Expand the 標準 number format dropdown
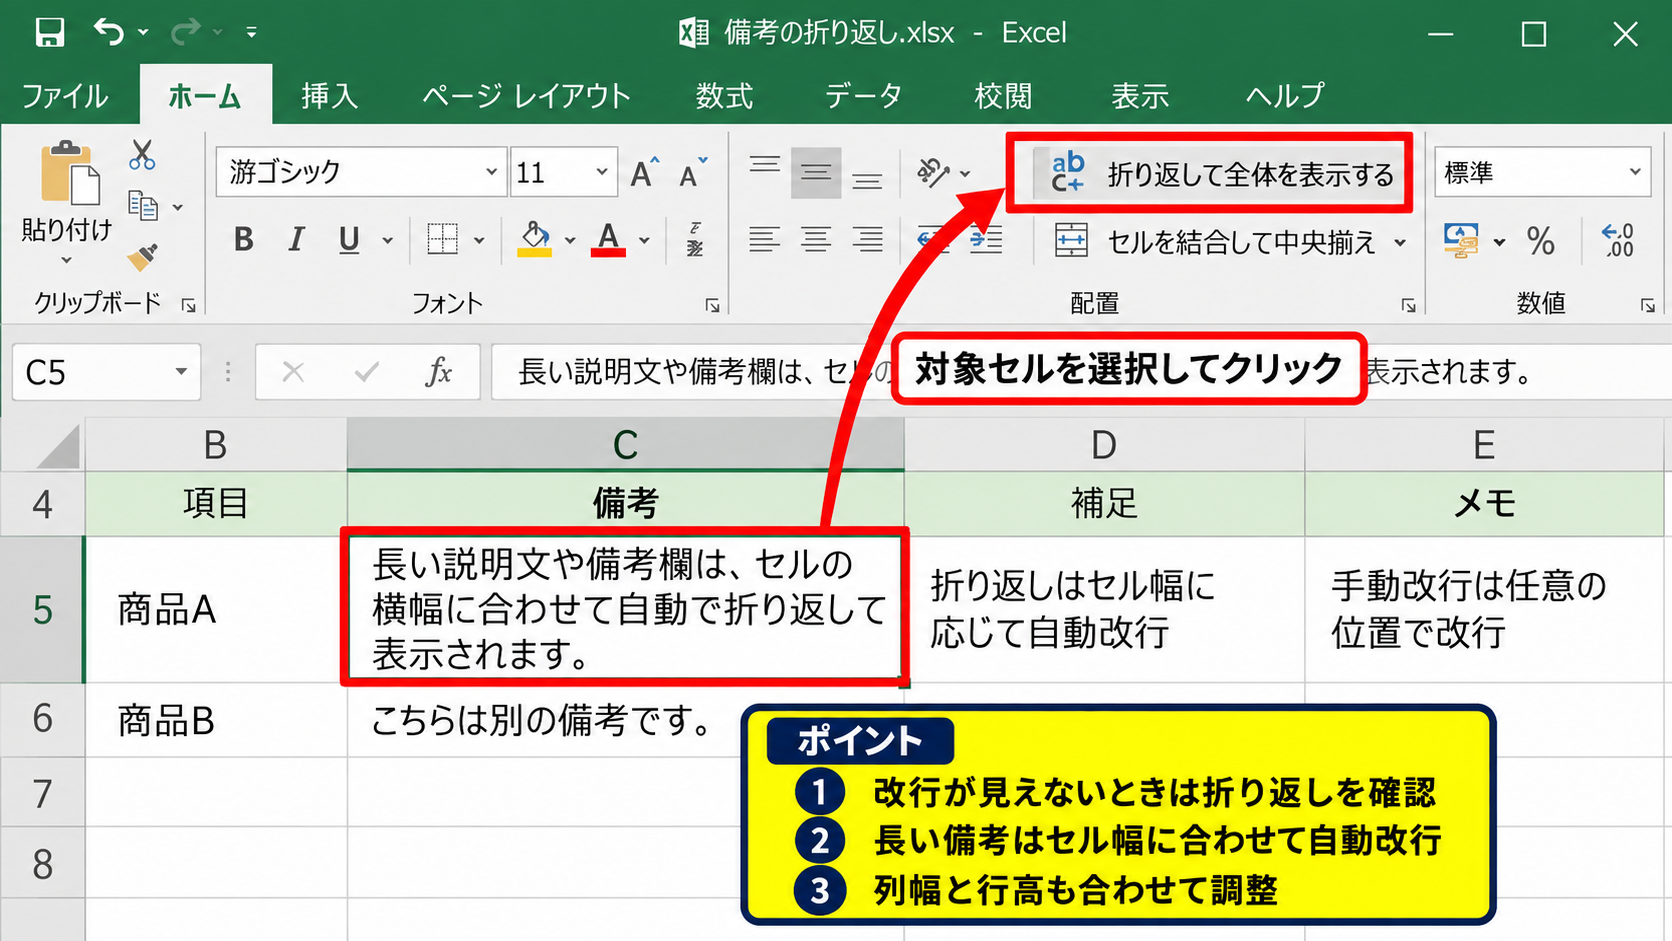 pos(1635,172)
